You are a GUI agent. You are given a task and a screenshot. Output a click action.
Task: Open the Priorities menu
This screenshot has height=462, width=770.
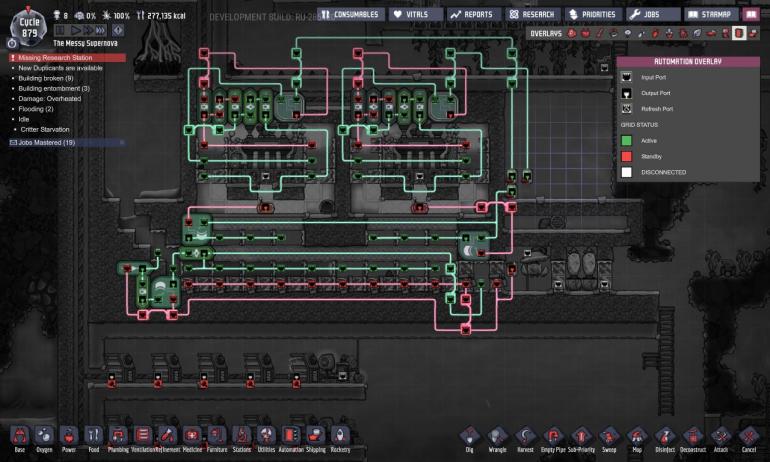(593, 14)
